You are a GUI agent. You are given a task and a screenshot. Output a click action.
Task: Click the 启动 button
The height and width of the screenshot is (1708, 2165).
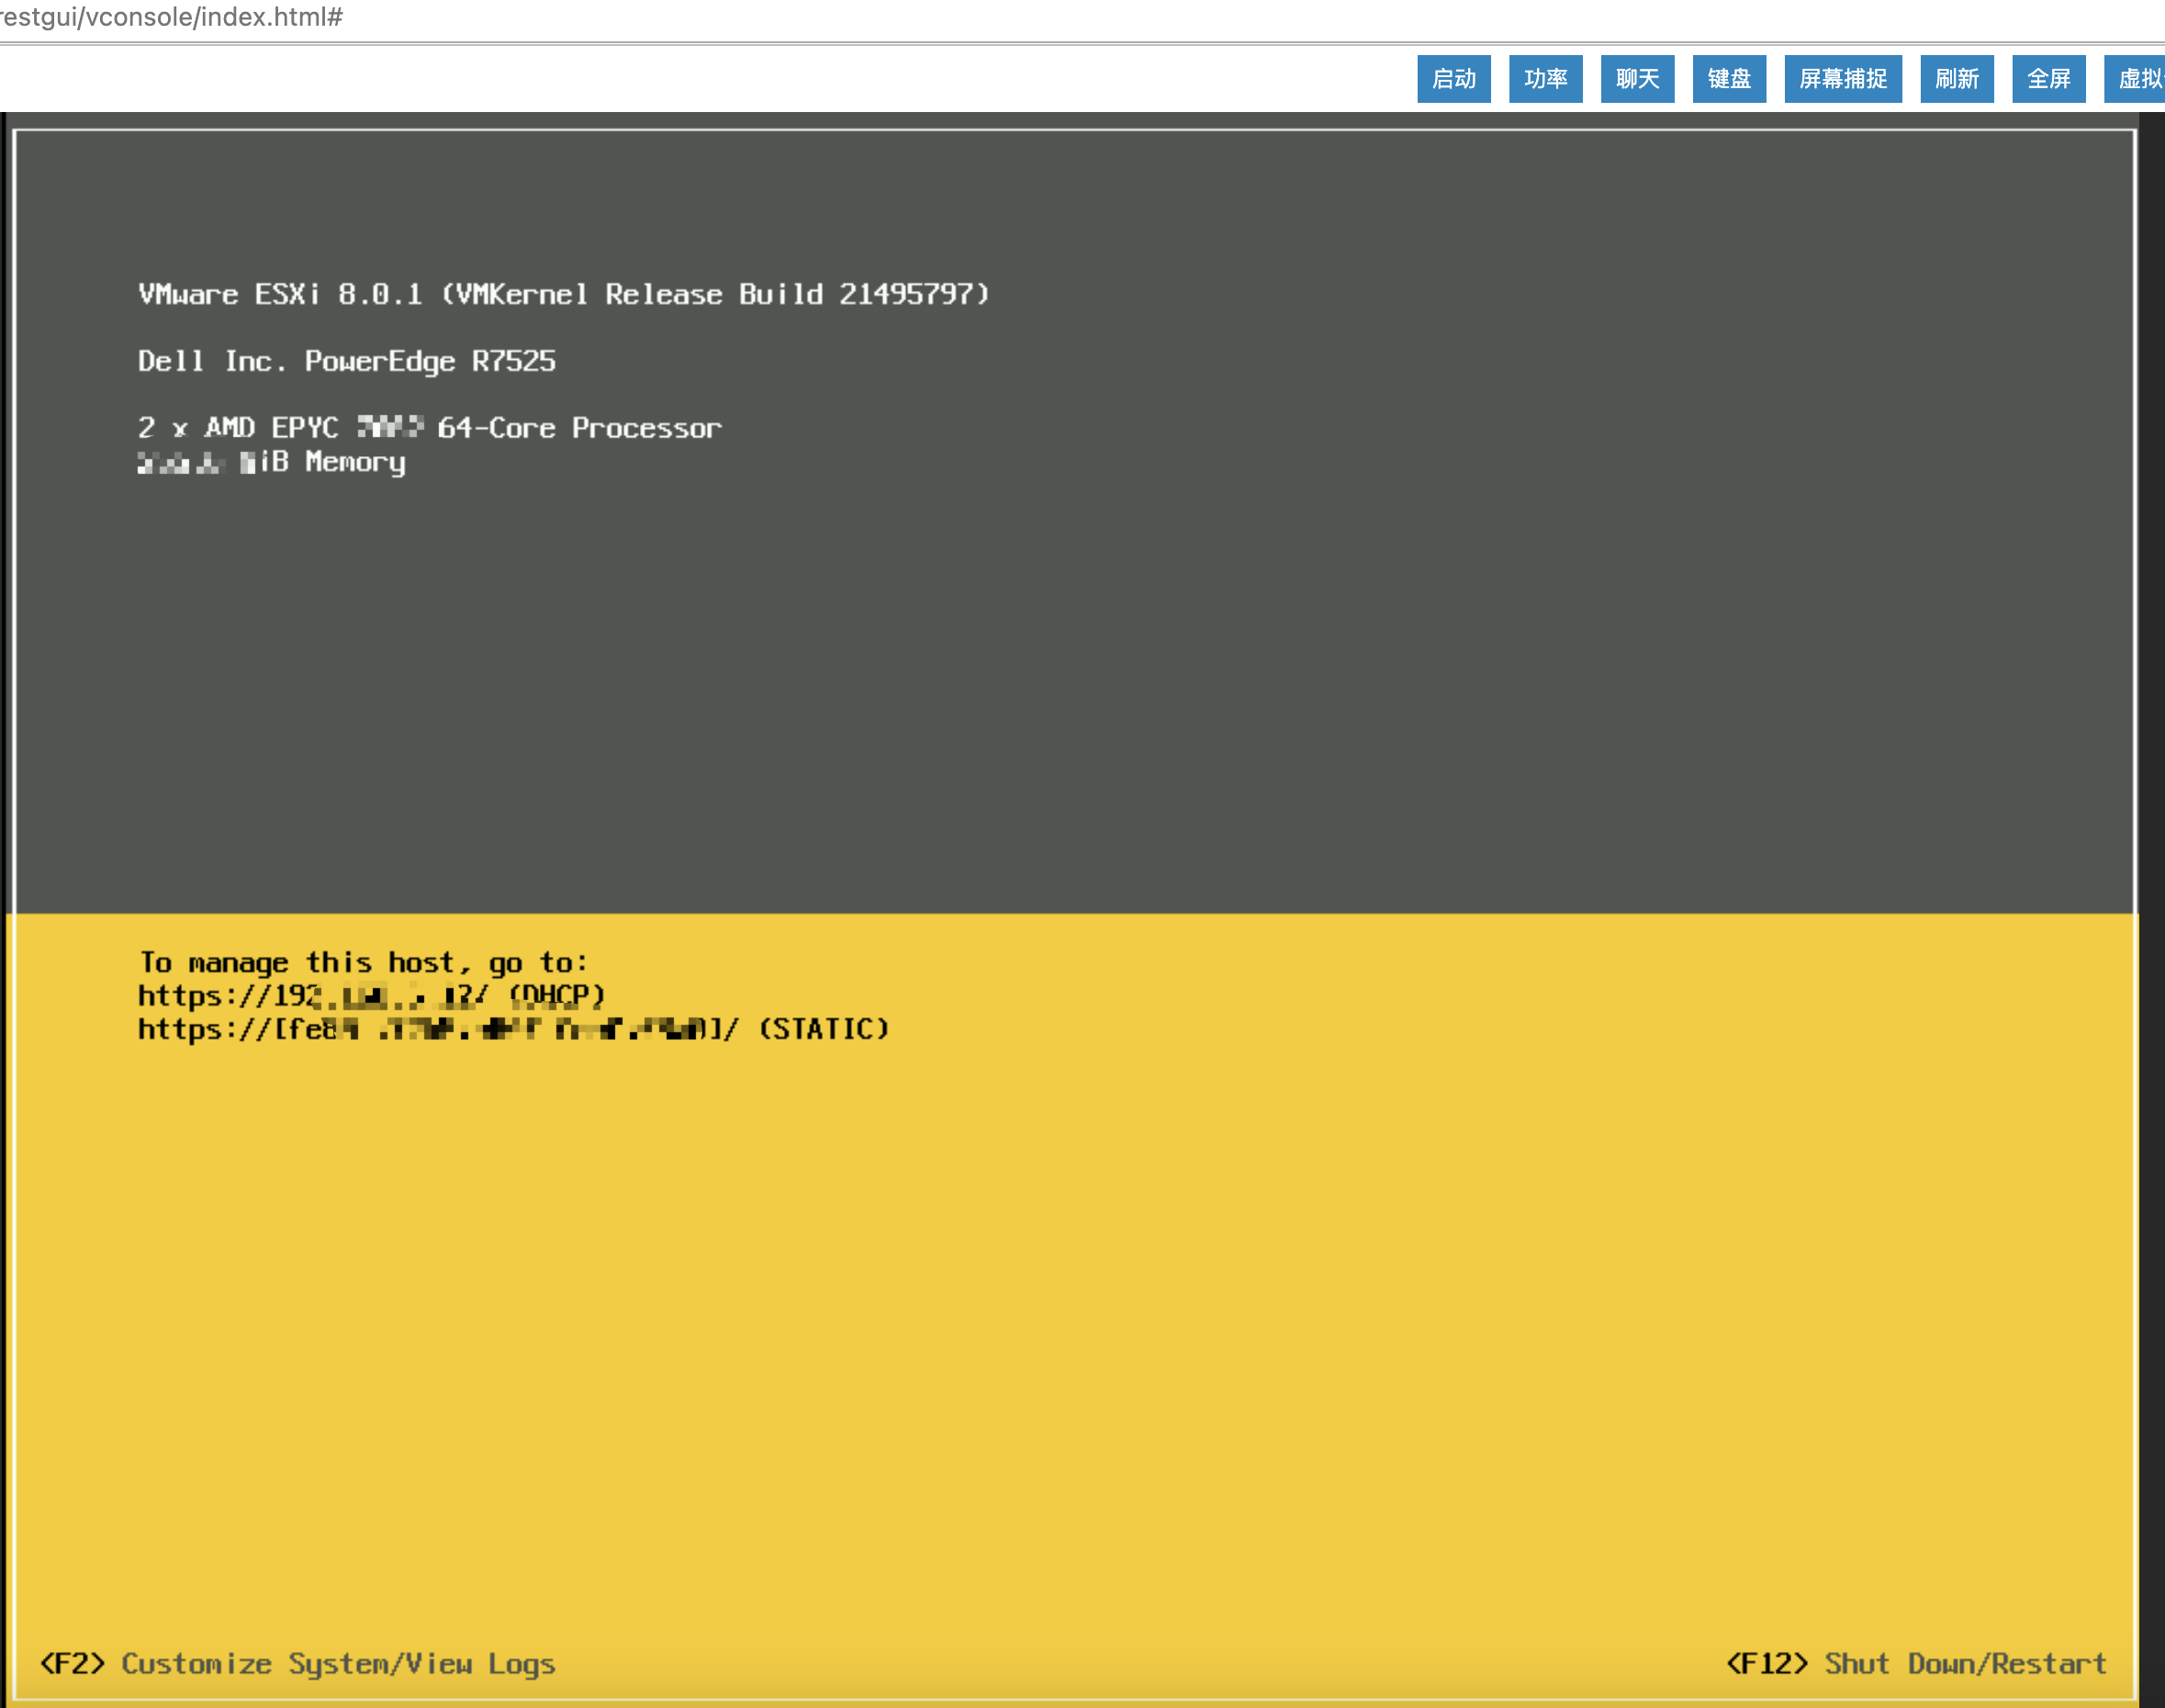(x=1453, y=79)
